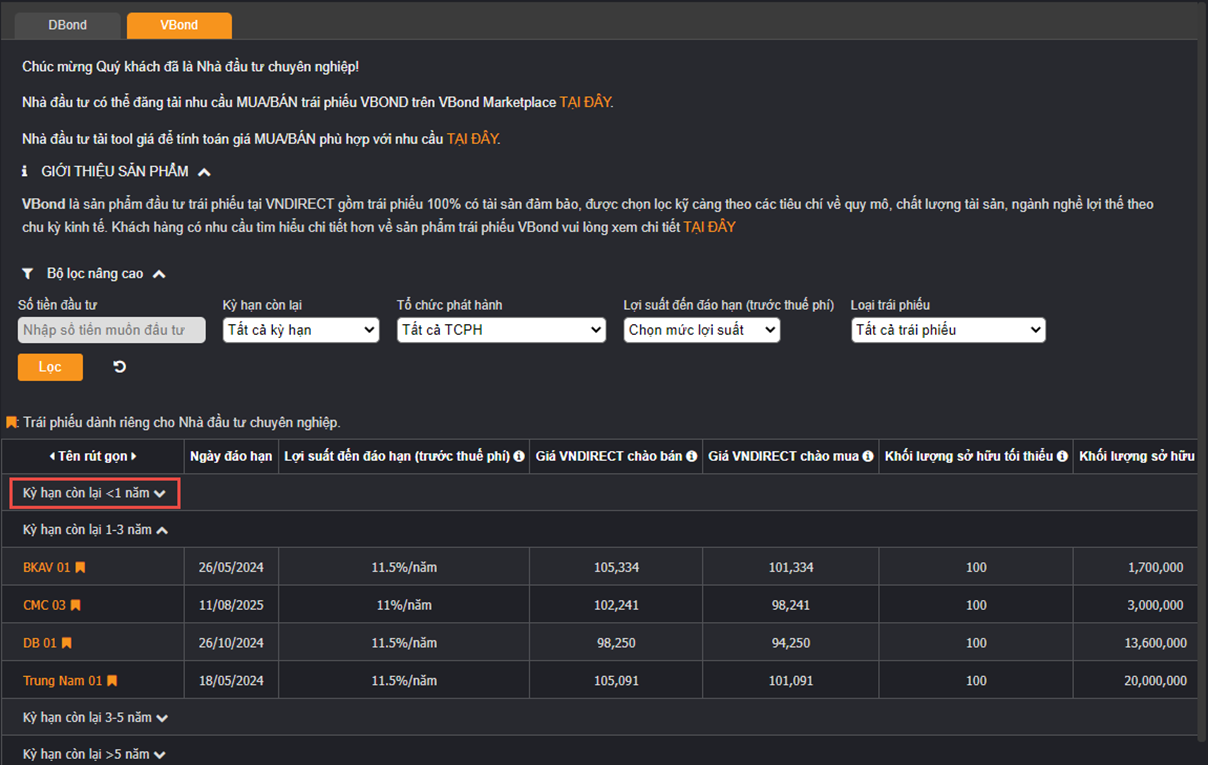
Task: Click the bookmark icon next to DB 01
Action: coord(67,643)
